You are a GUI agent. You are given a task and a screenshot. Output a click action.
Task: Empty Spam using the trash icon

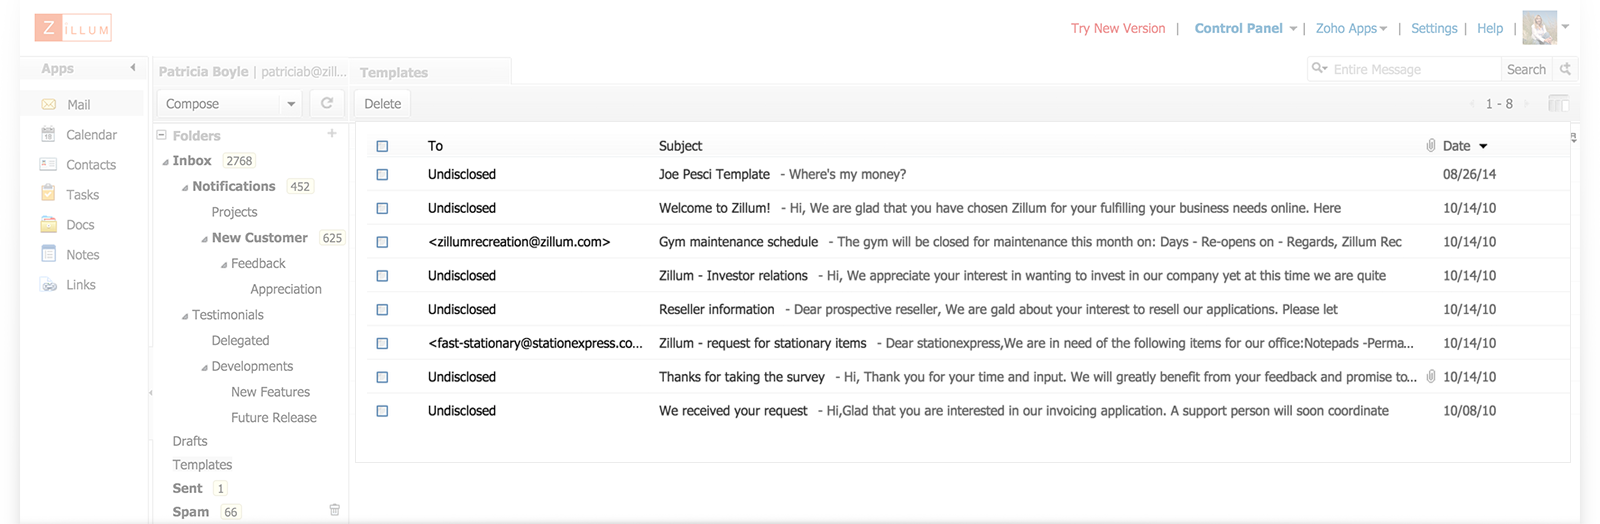pos(335,510)
